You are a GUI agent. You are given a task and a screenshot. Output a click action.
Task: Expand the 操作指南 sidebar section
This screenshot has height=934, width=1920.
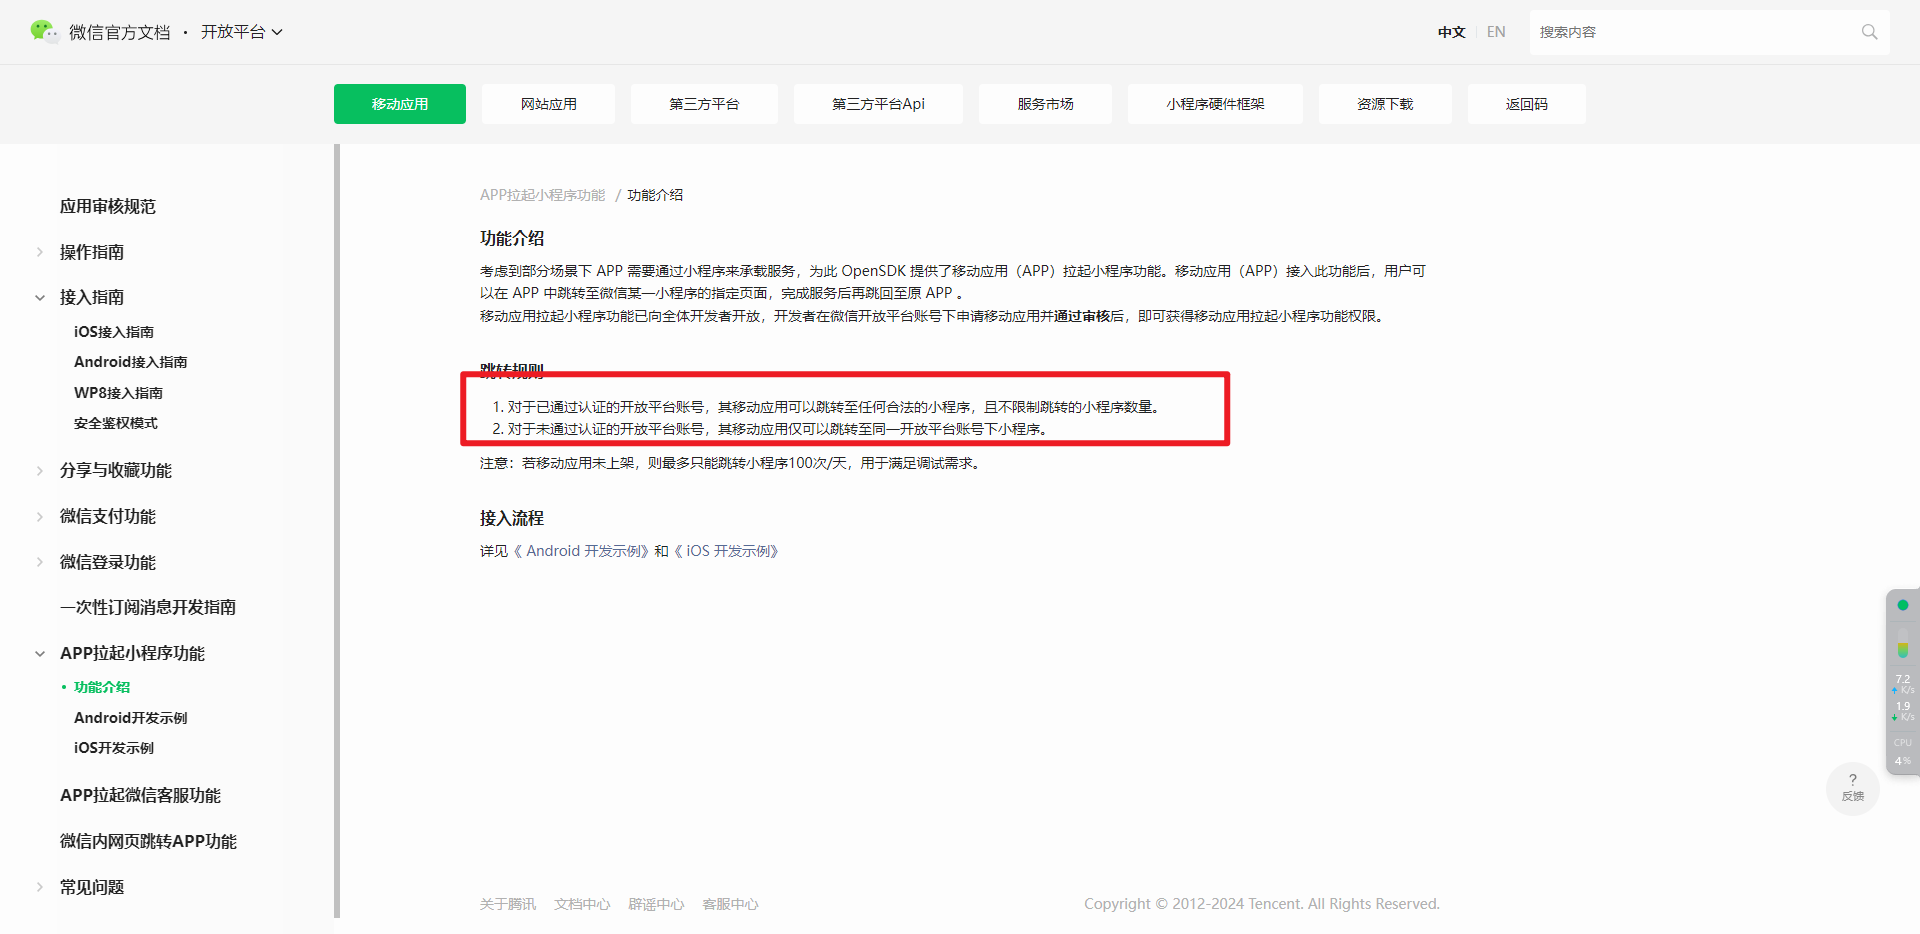tap(40, 252)
